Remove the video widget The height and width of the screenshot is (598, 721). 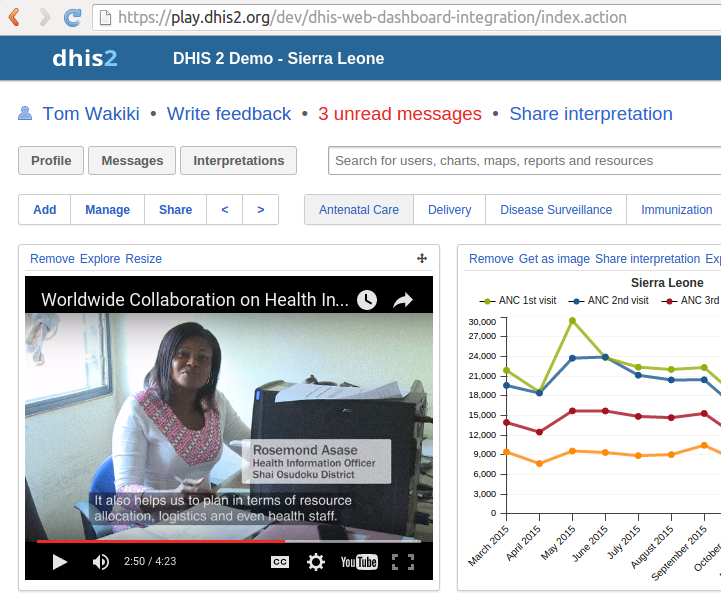pyautogui.click(x=52, y=259)
